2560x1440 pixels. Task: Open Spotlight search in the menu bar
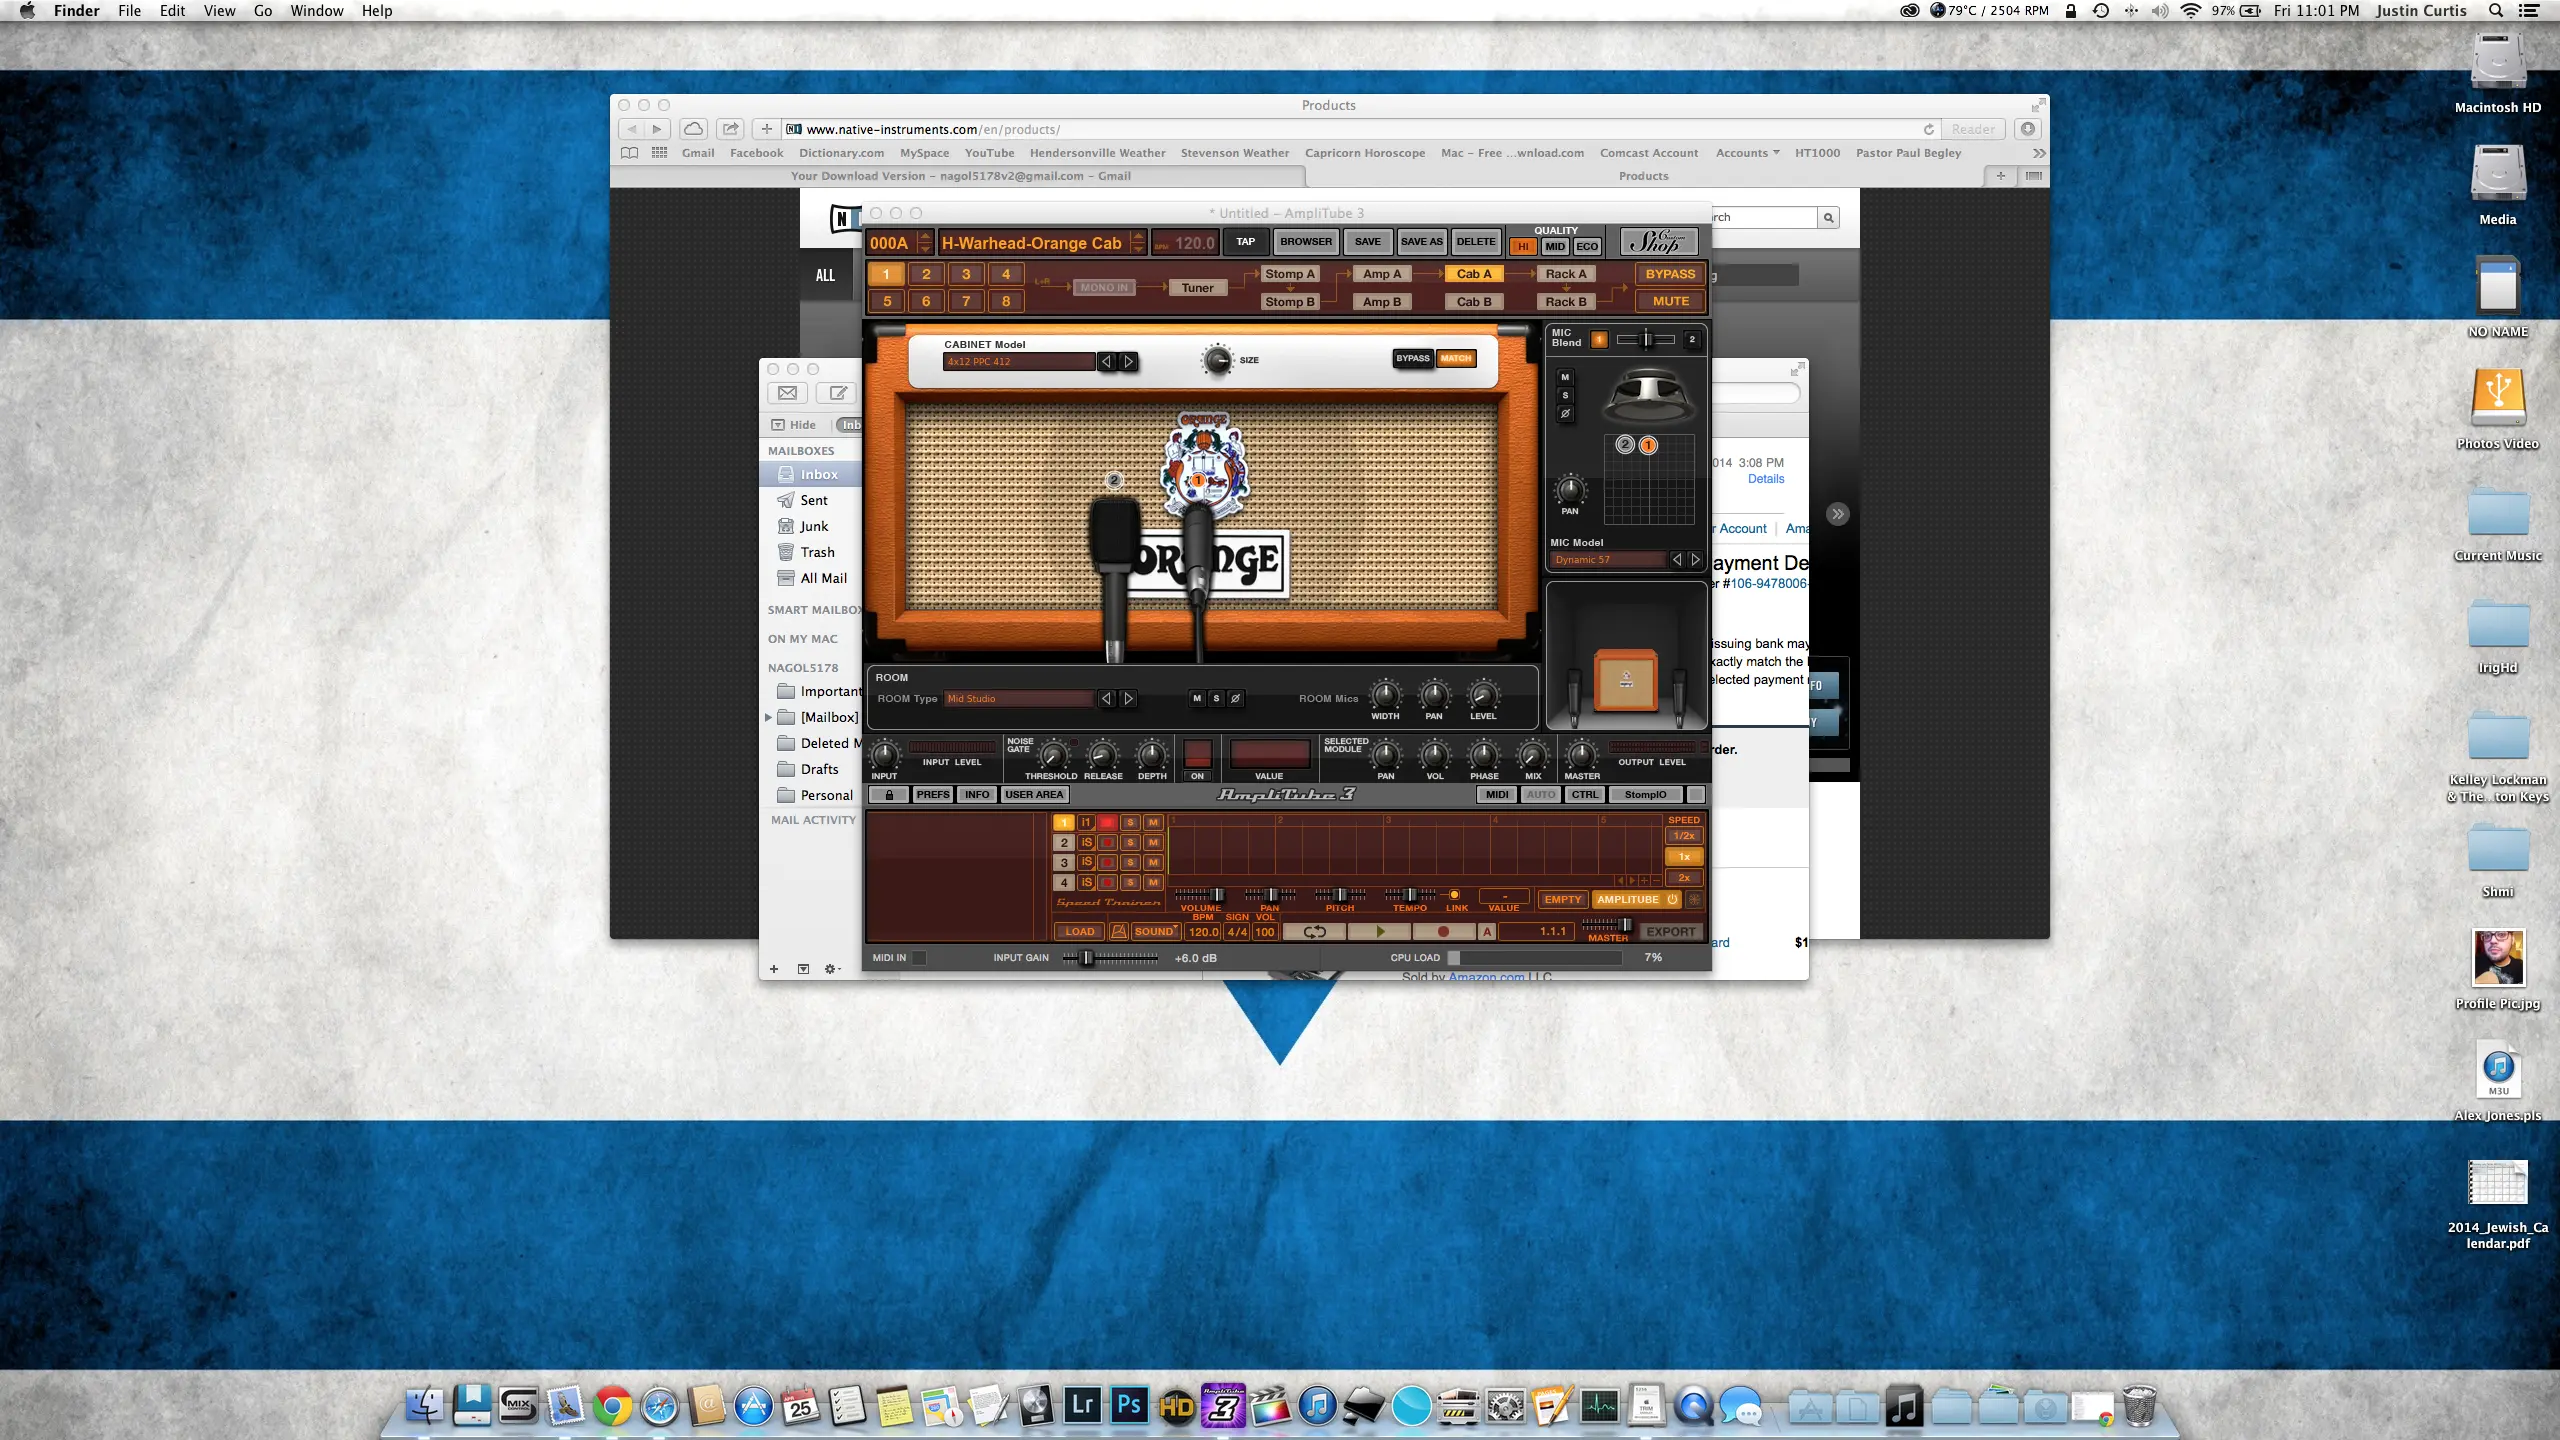click(2496, 11)
